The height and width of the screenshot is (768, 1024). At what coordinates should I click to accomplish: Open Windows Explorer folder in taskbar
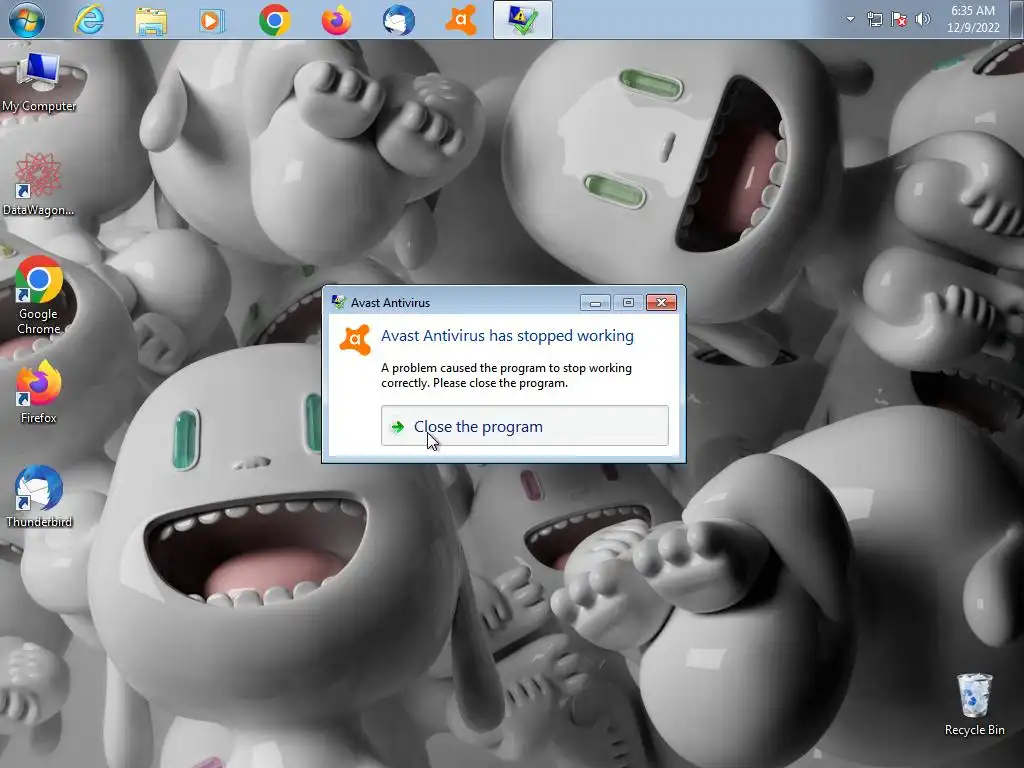(151, 21)
